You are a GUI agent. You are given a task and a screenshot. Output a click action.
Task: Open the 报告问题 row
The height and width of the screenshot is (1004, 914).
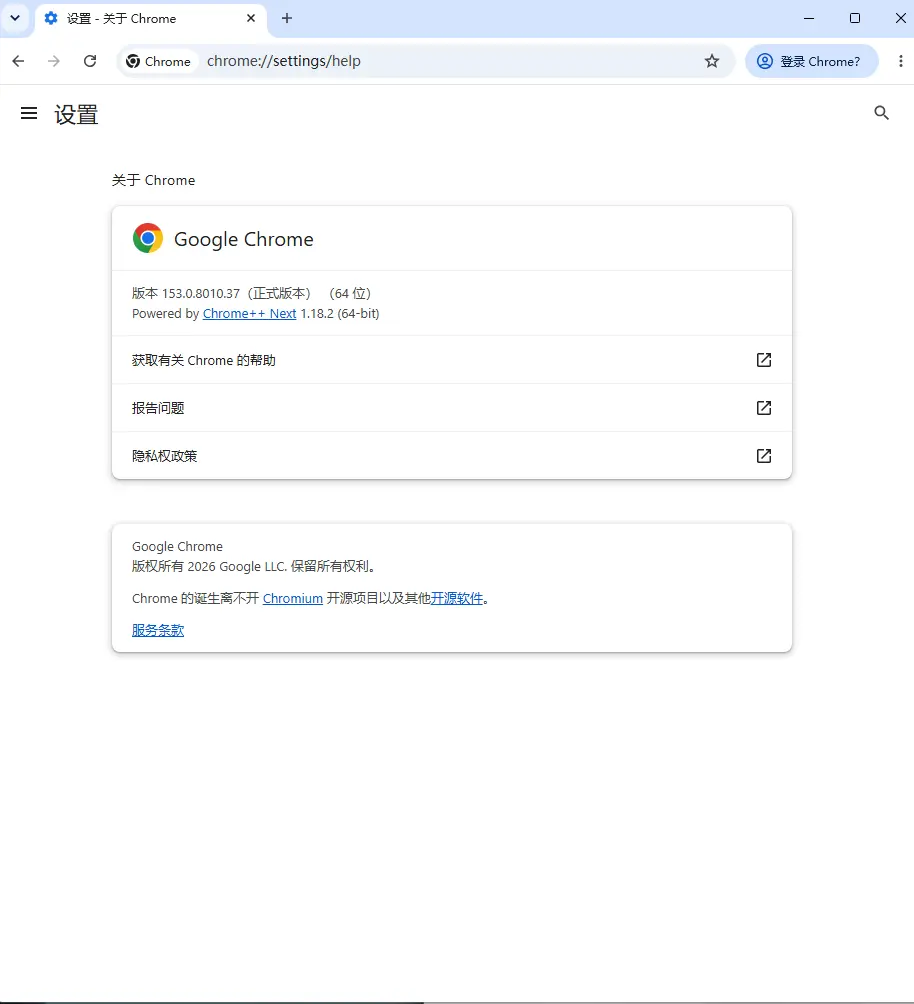click(x=452, y=408)
